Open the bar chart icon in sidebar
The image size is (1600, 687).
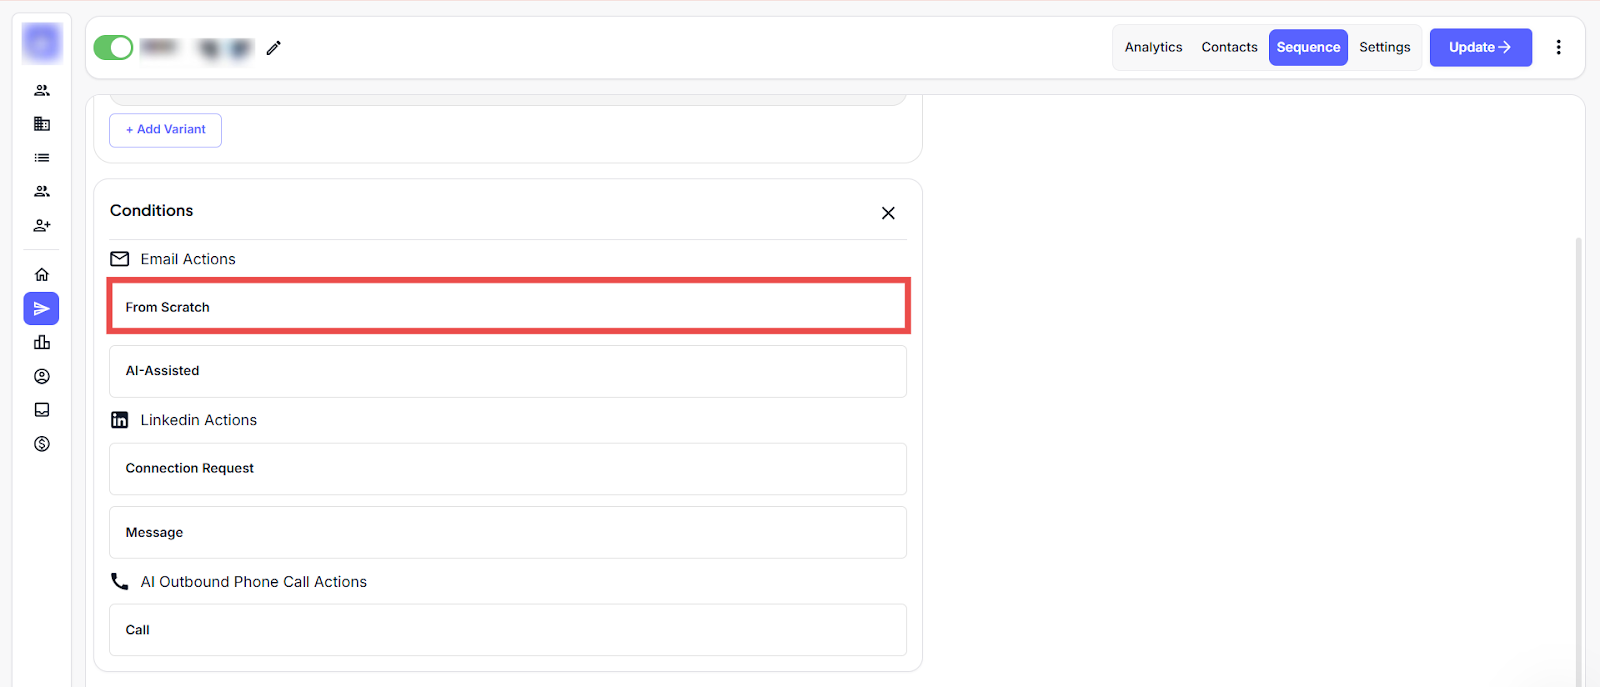click(x=42, y=343)
